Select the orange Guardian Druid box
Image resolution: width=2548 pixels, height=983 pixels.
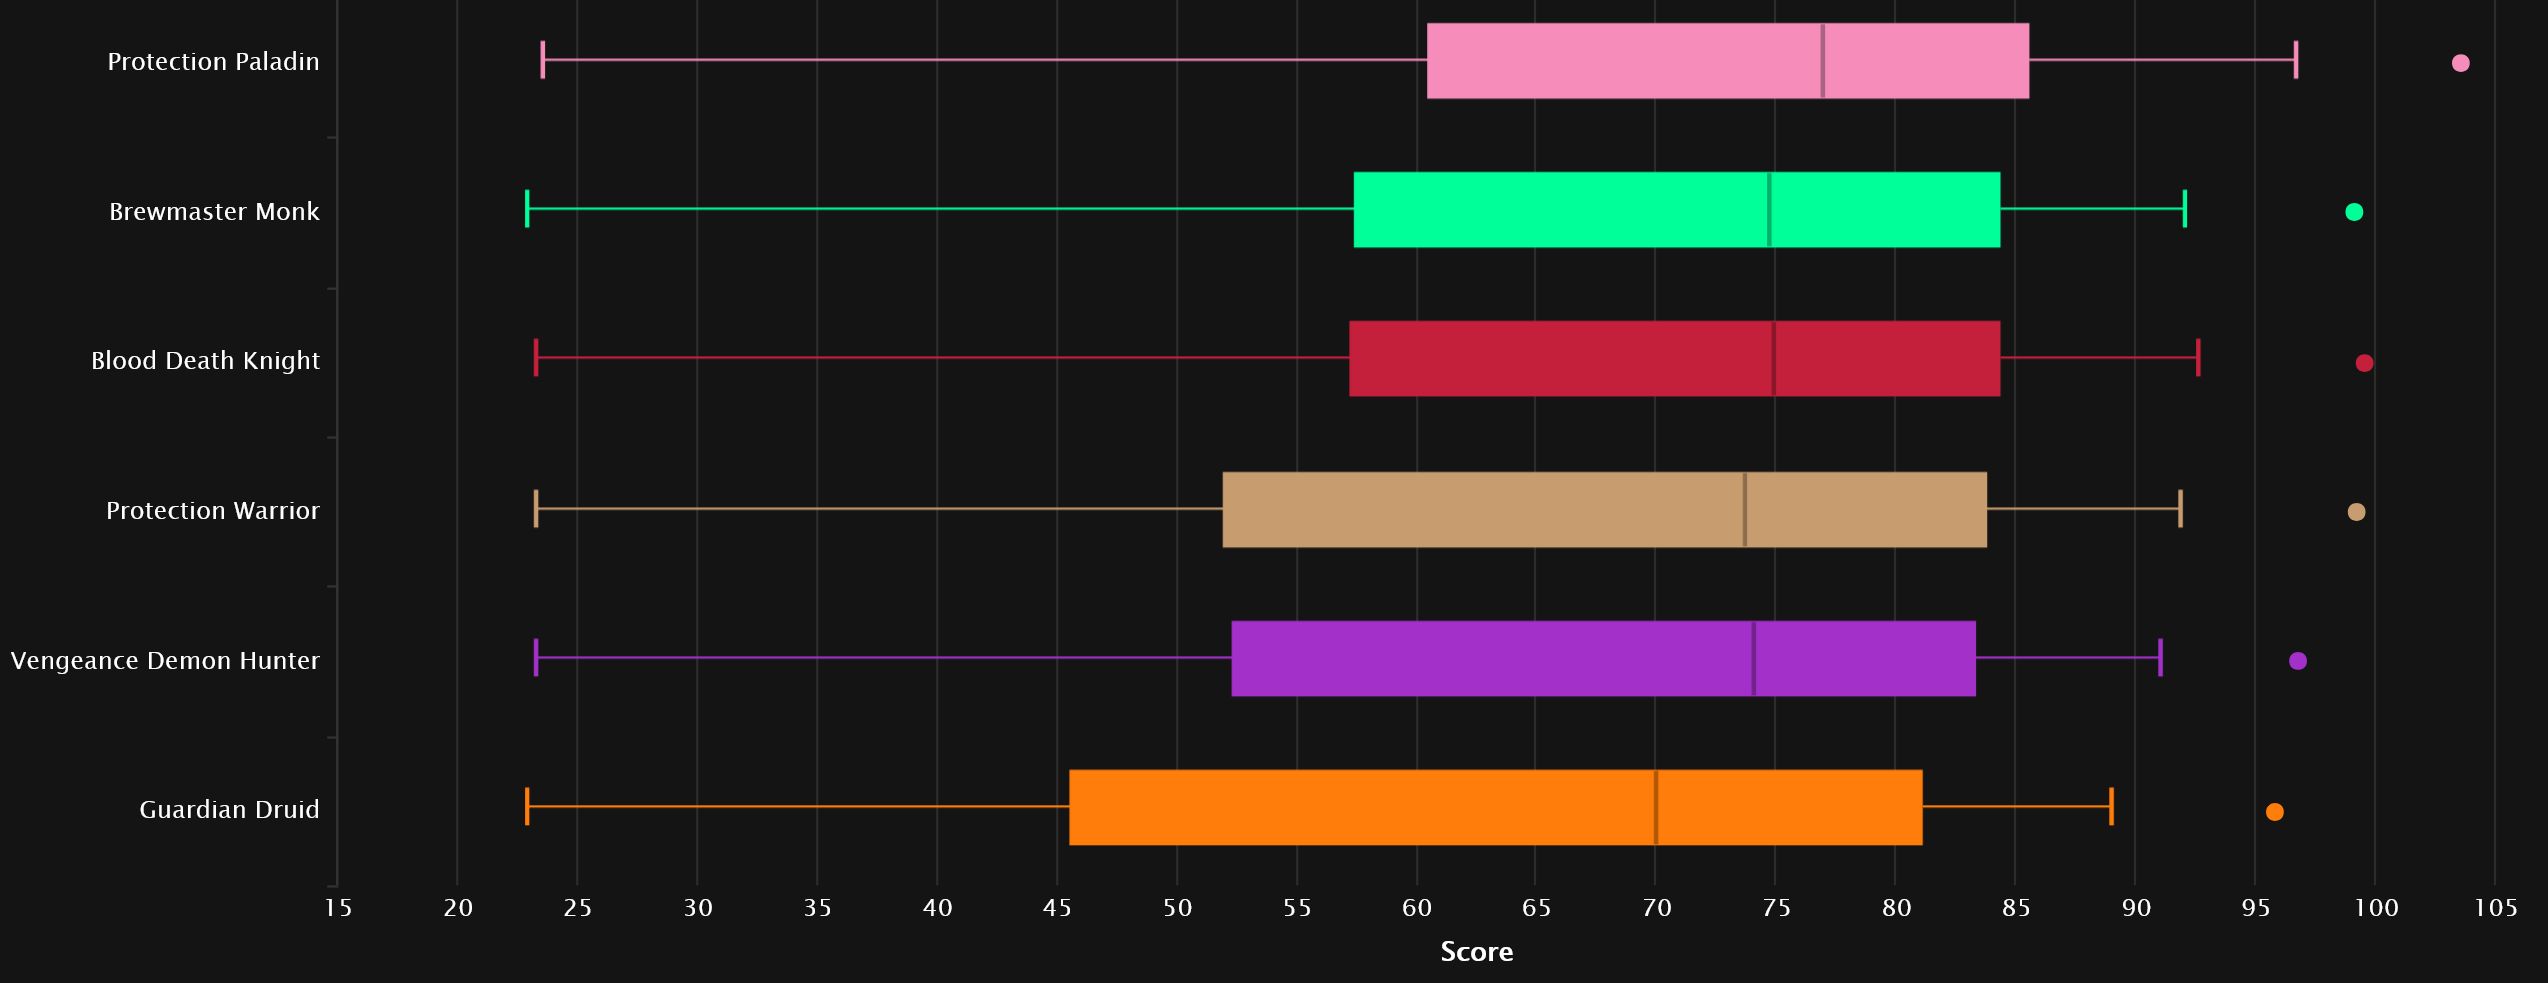coord(1495,808)
